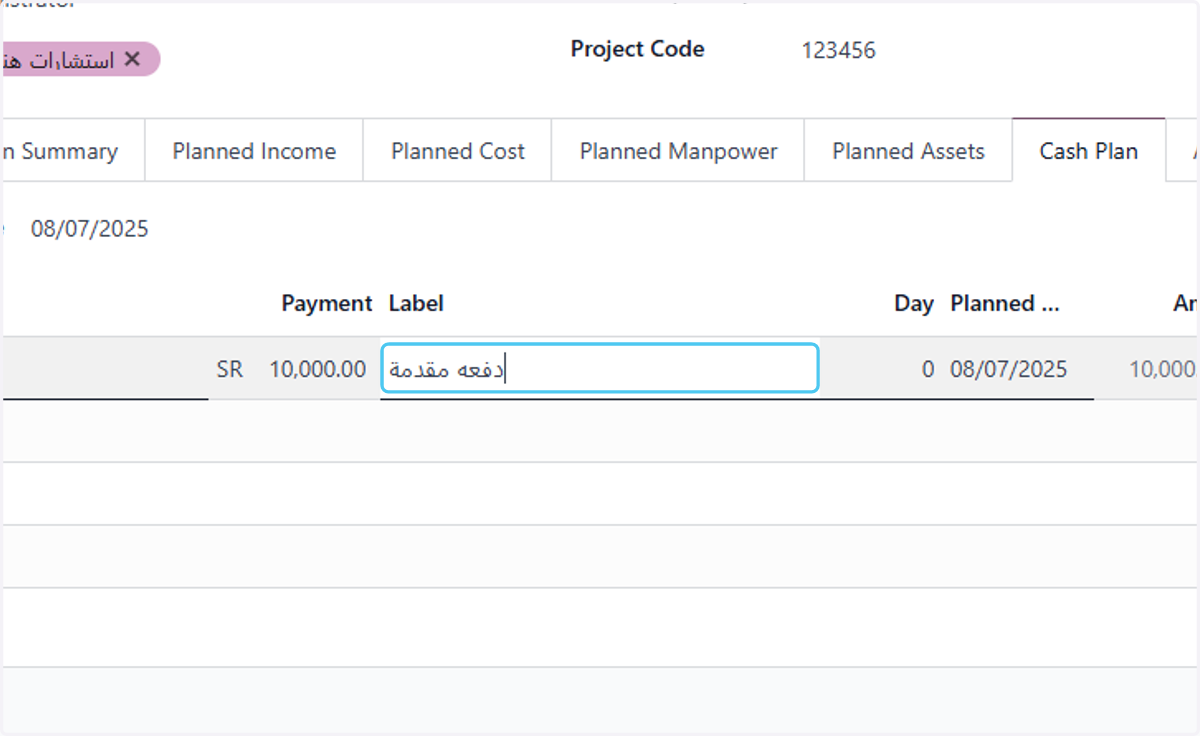
Task: Sort by the Label column header
Action: 416,303
